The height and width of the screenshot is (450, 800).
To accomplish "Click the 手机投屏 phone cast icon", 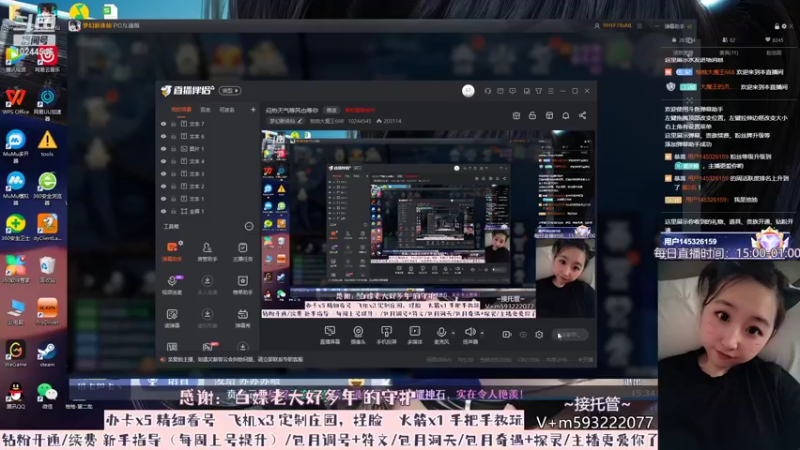I will pyautogui.click(x=386, y=335).
